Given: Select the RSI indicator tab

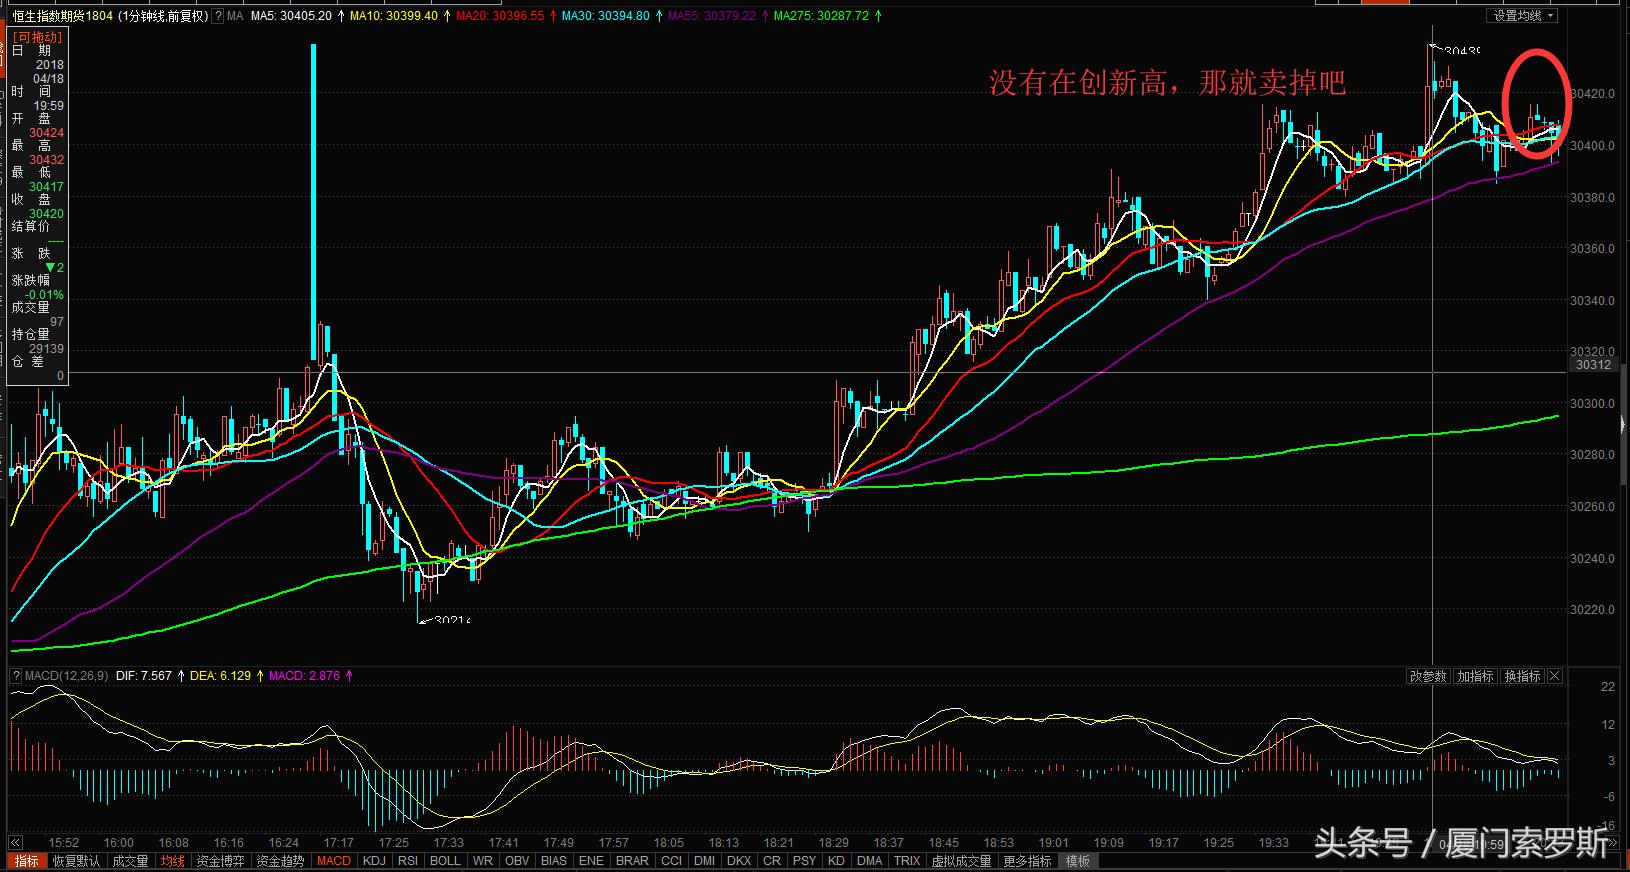Looking at the screenshot, I should coord(408,861).
